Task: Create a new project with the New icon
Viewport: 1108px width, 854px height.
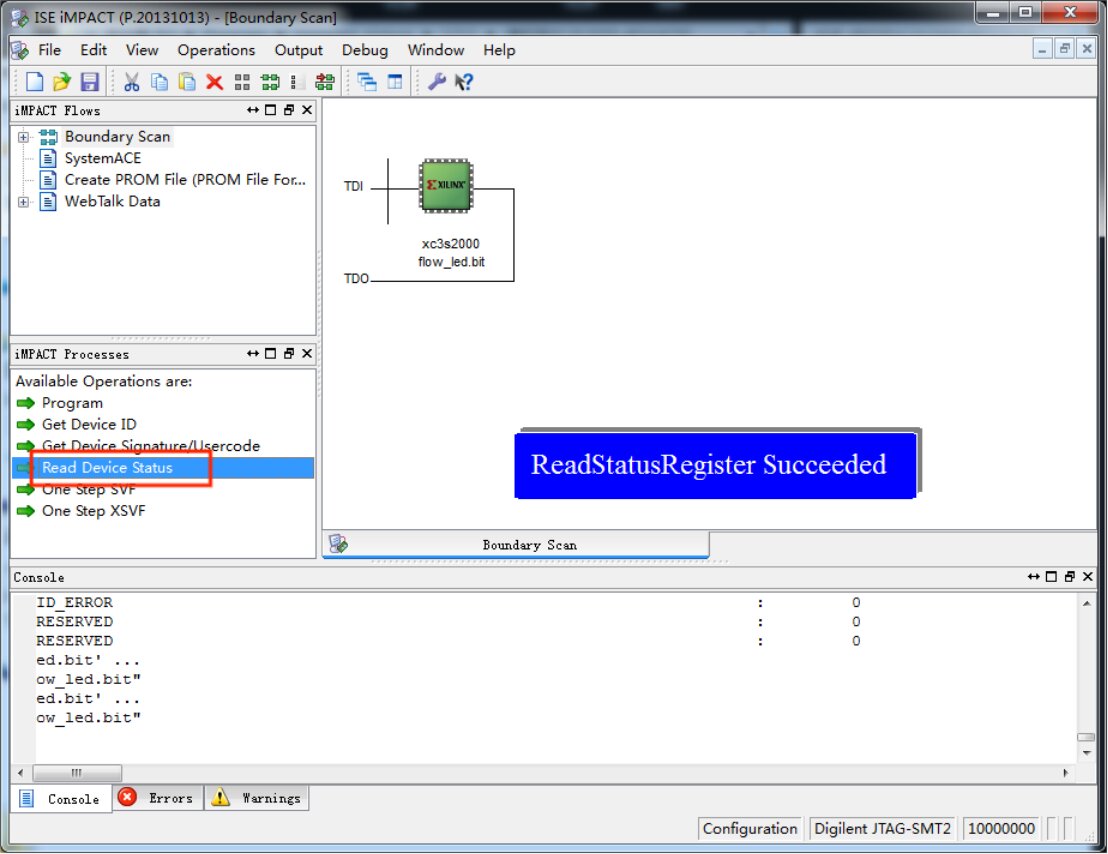Action: click(x=34, y=82)
